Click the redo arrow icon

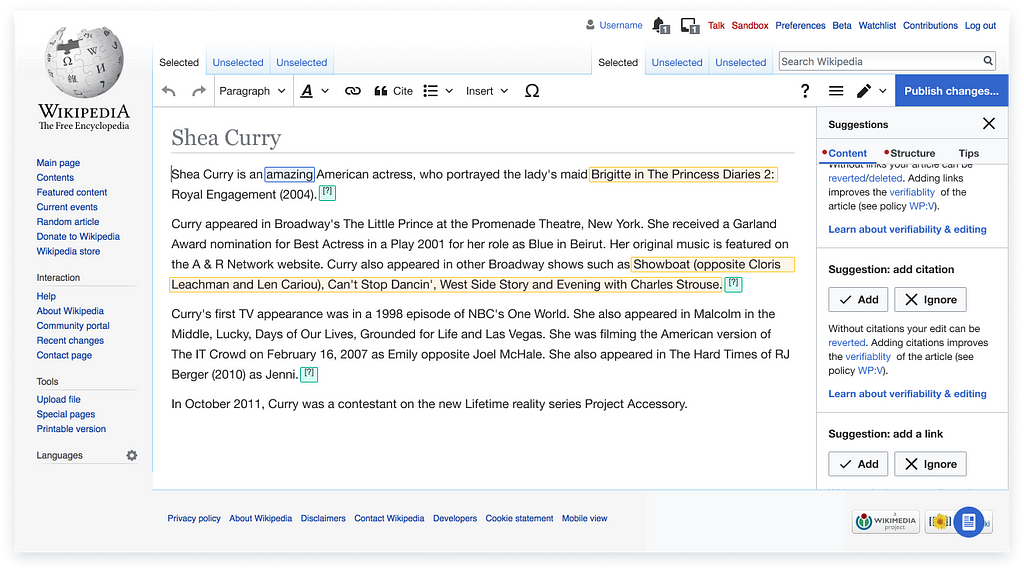(x=199, y=91)
